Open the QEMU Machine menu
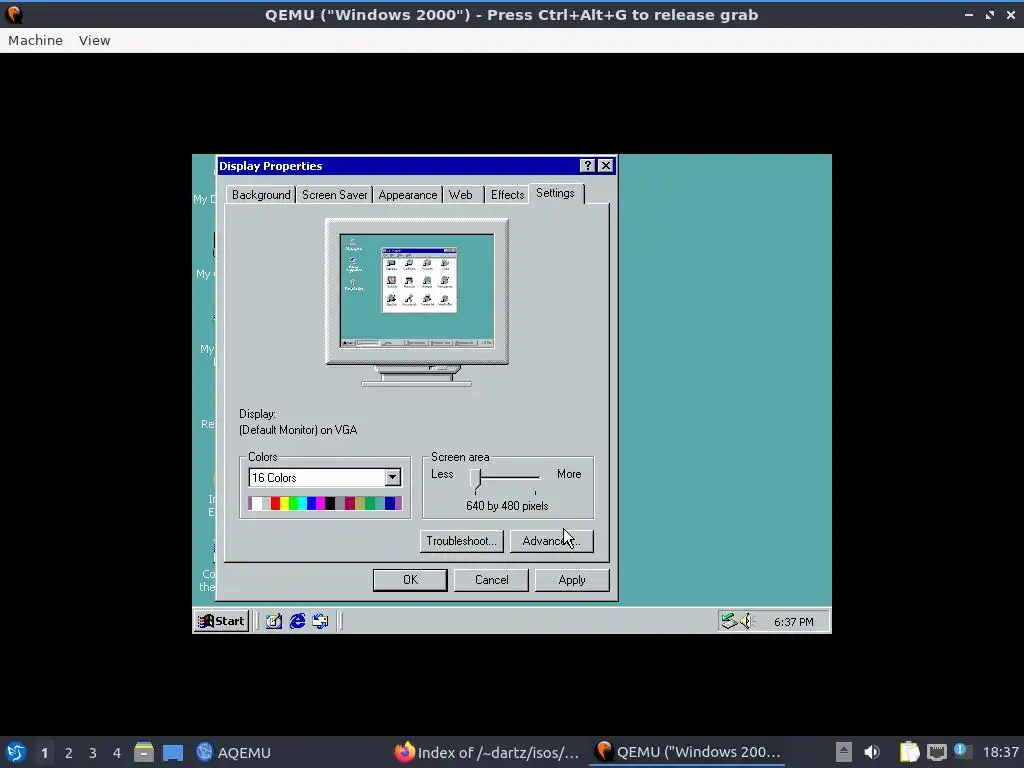This screenshot has height=768, width=1024. coord(35,40)
